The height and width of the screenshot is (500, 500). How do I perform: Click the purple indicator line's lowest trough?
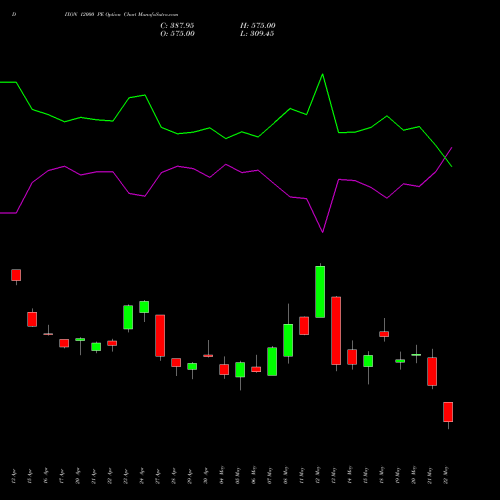click(x=322, y=232)
